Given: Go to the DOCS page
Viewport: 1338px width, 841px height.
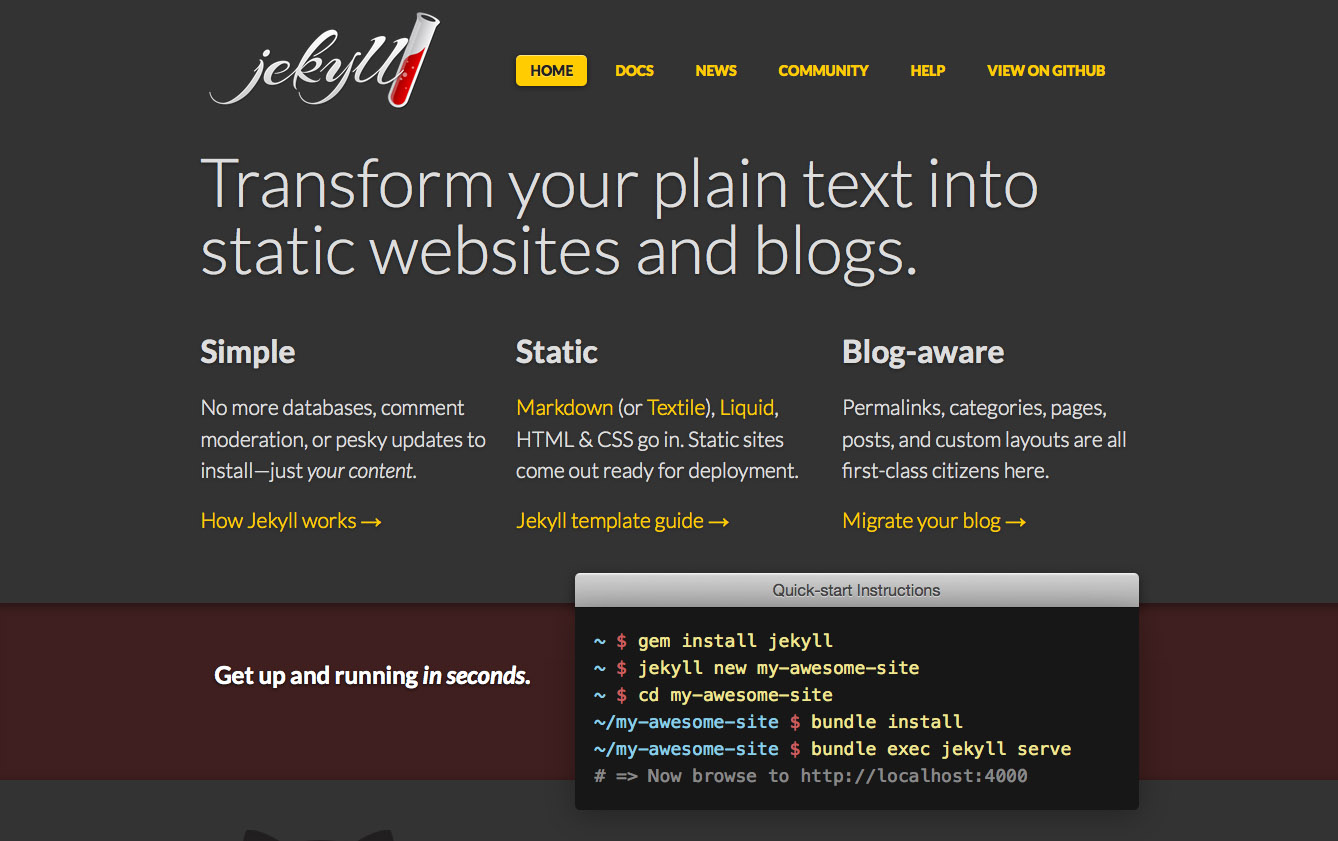Looking at the screenshot, I should tap(634, 71).
